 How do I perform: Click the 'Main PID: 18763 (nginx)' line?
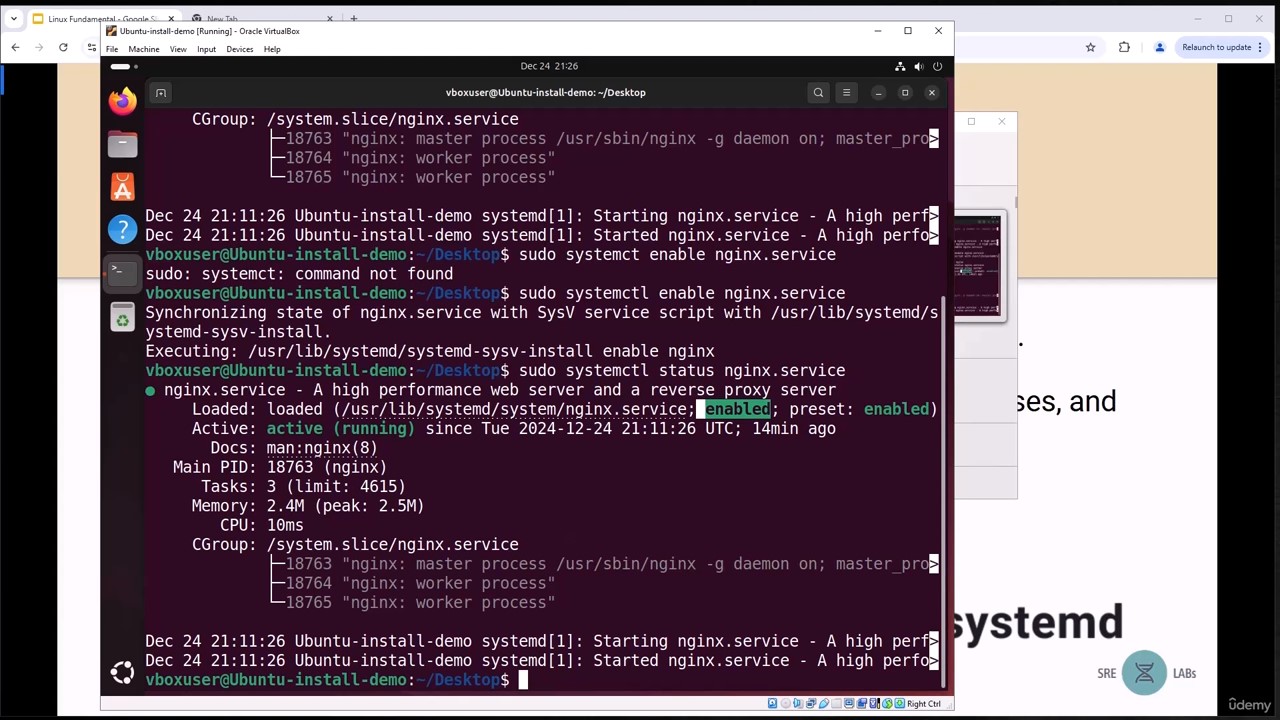(x=280, y=467)
